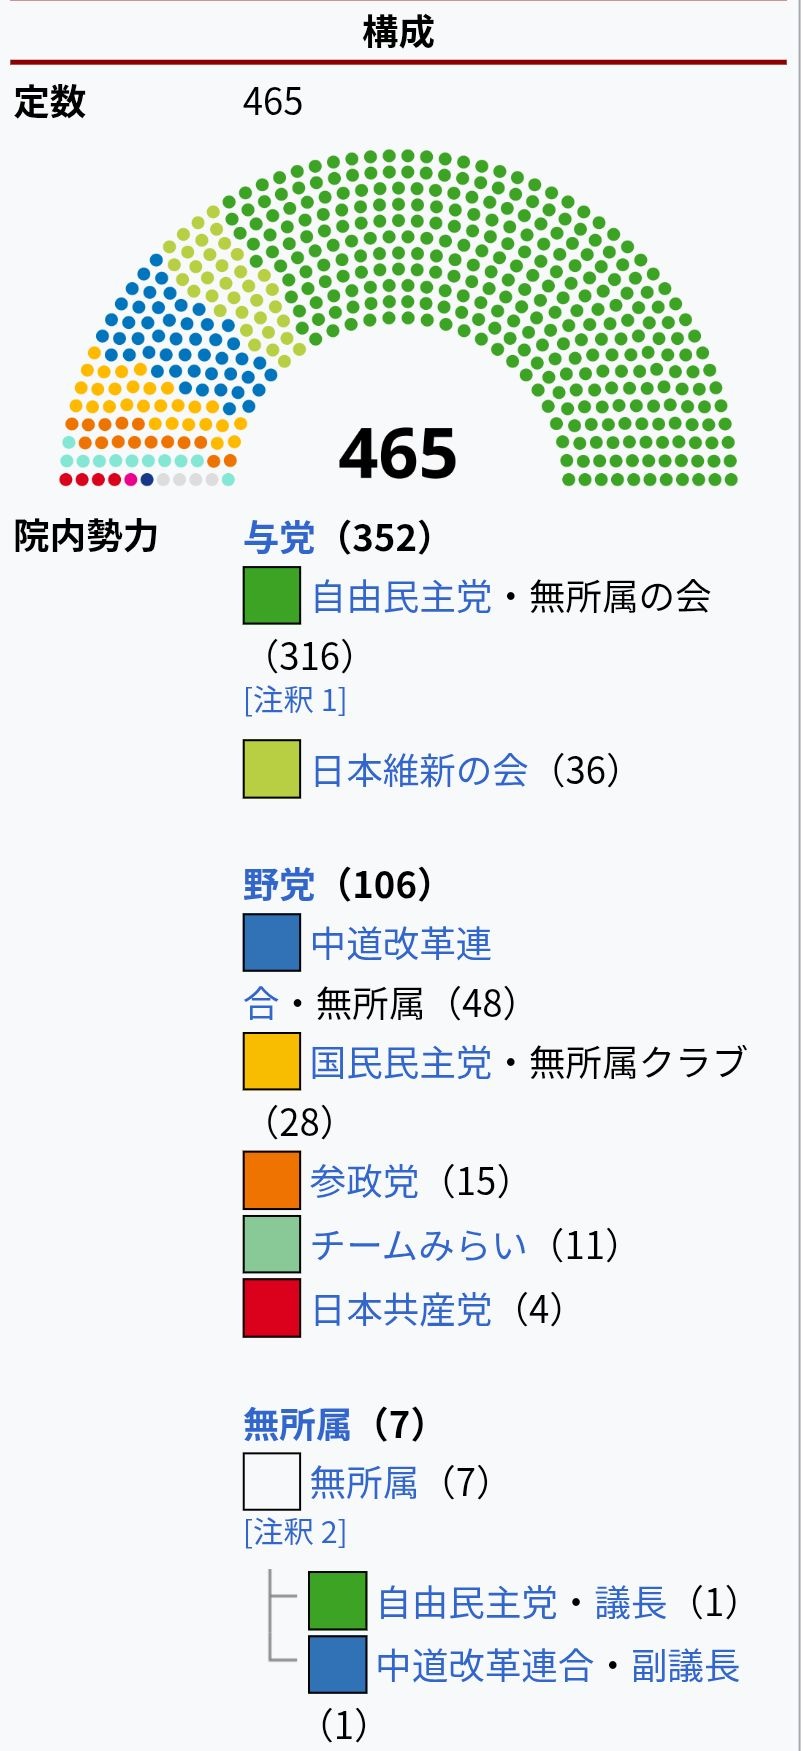This screenshot has height=1751, width=804.
Task: Open the チームみらい link
Action: coord(419,1245)
